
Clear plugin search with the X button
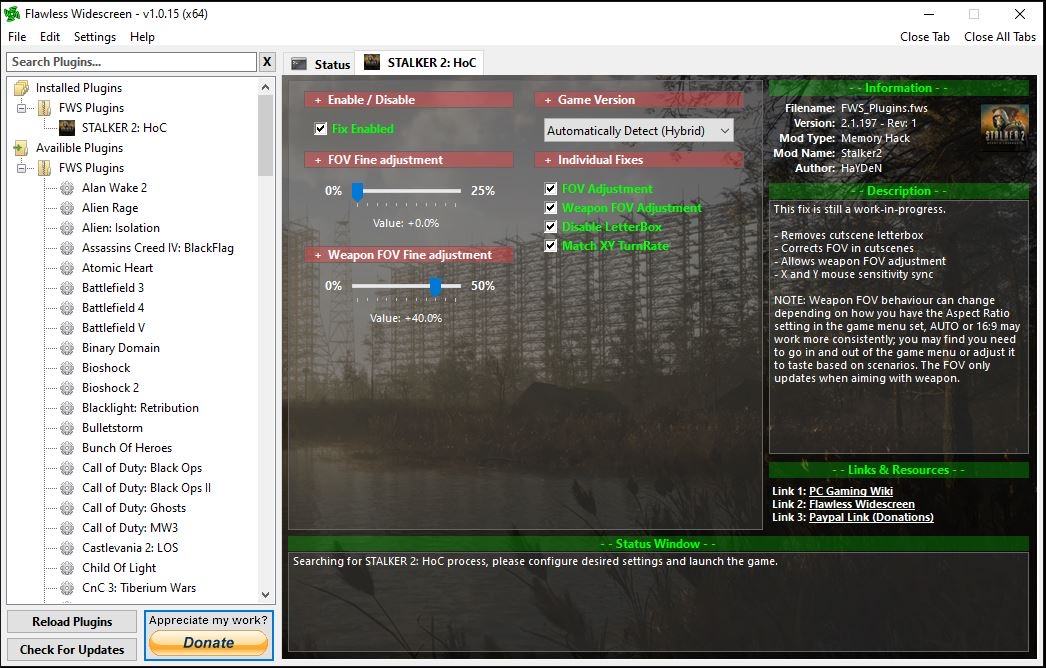267,61
